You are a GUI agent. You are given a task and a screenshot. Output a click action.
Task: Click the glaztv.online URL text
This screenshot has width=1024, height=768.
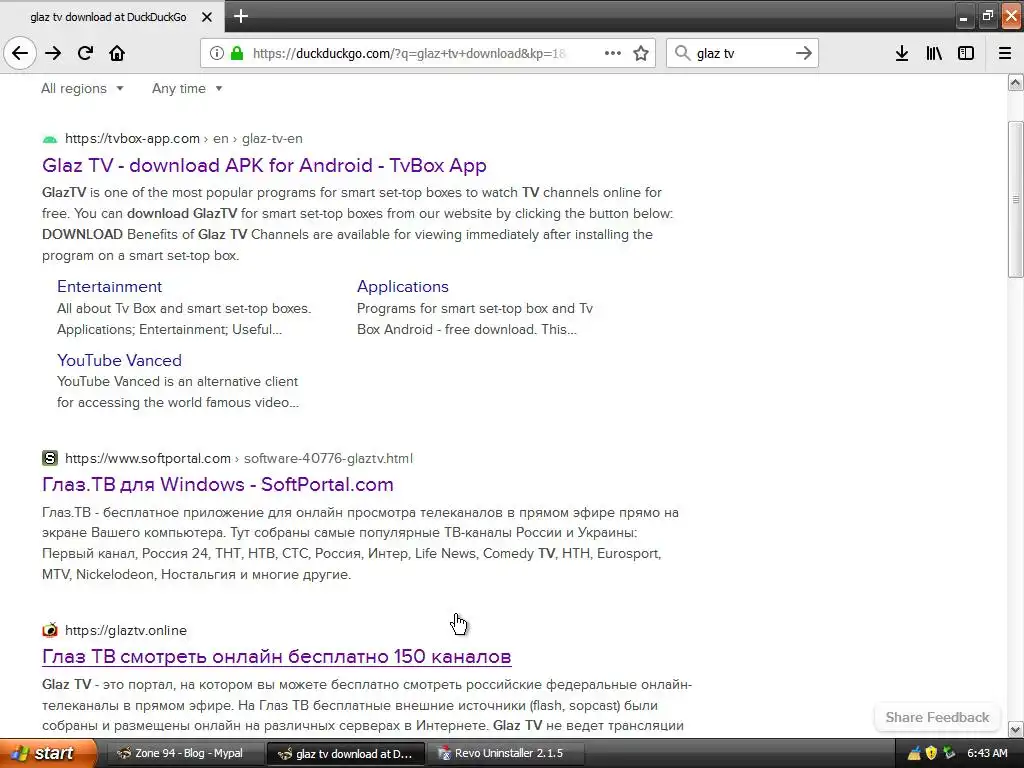point(126,630)
